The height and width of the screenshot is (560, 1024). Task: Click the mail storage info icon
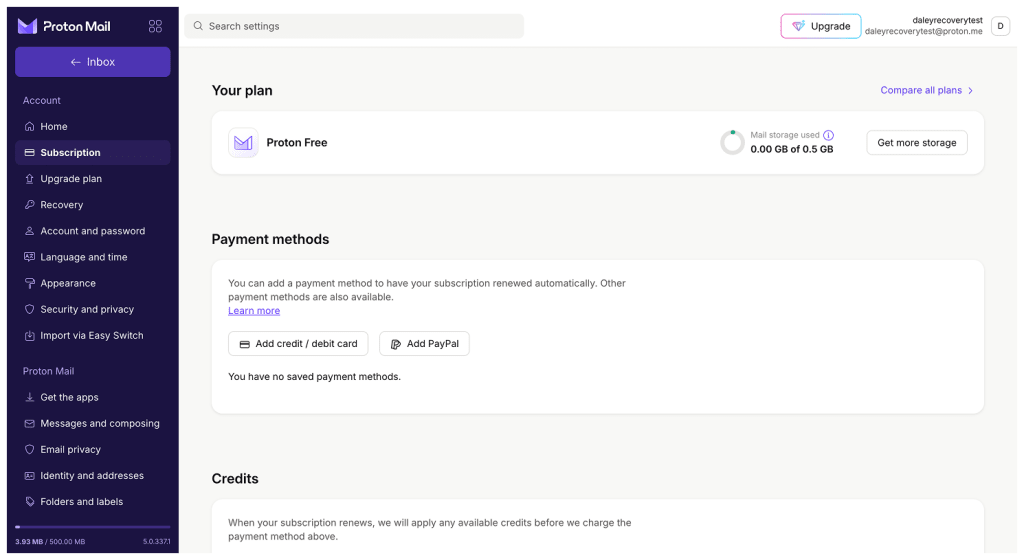(828, 135)
